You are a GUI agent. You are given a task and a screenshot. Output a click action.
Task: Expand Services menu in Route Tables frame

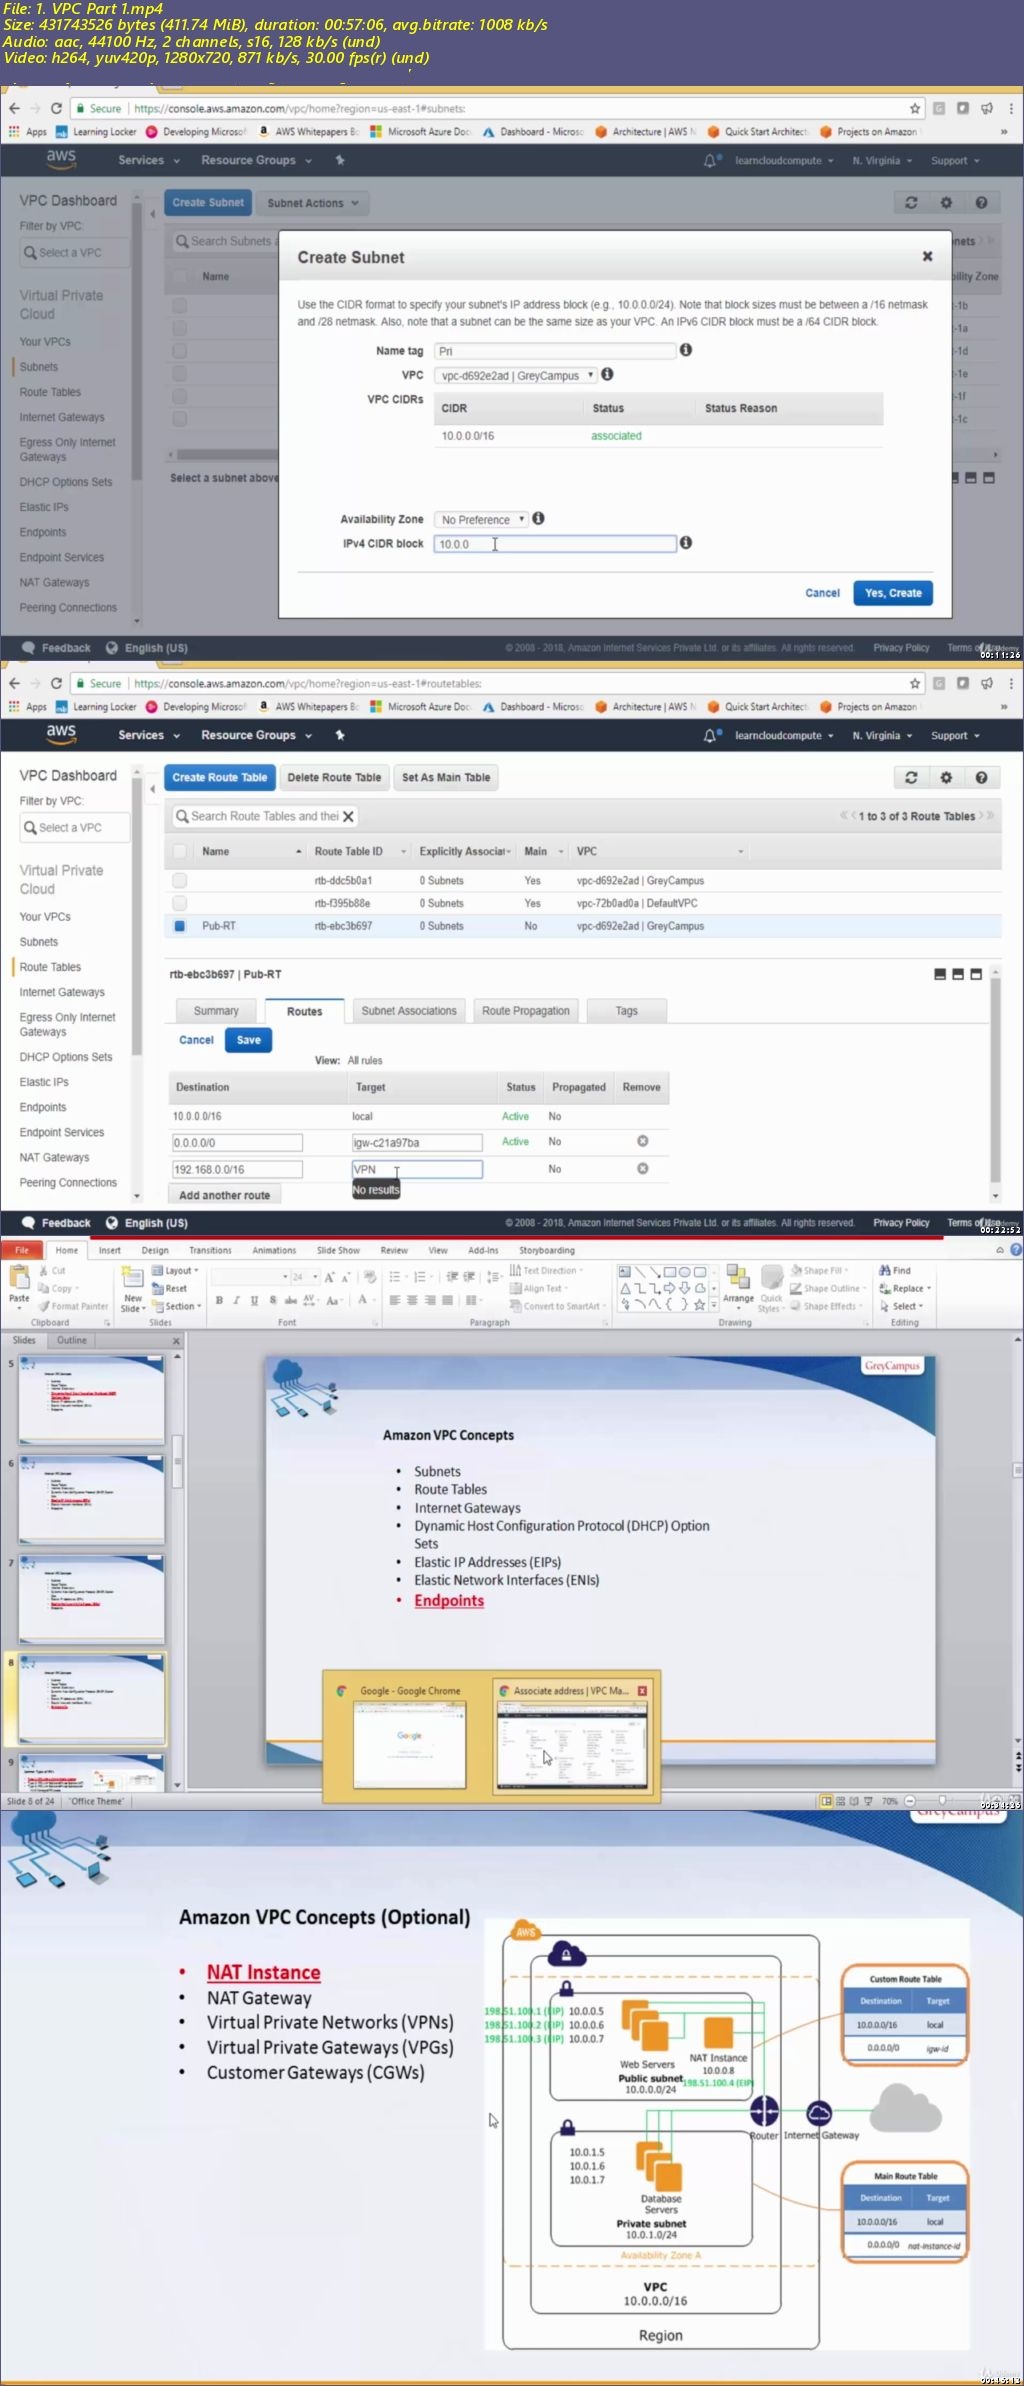click(149, 735)
